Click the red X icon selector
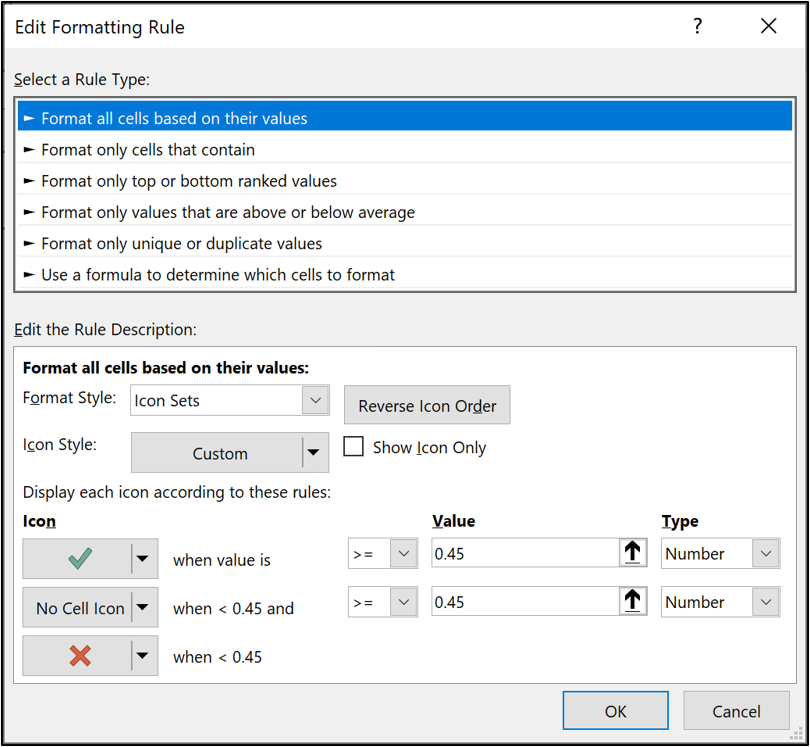The image size is (810, 747). pyautogui.click(x=78, y=656)
